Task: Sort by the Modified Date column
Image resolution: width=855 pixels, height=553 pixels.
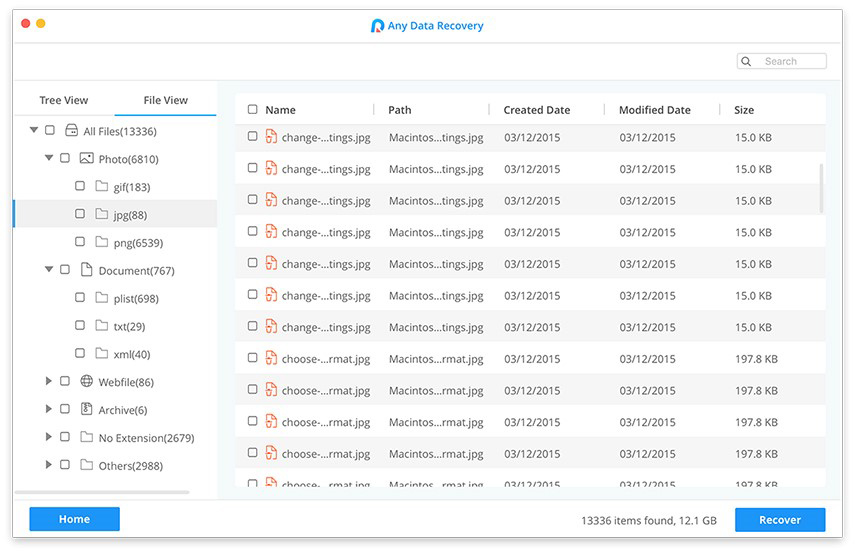Action: (x=654, y=110)
